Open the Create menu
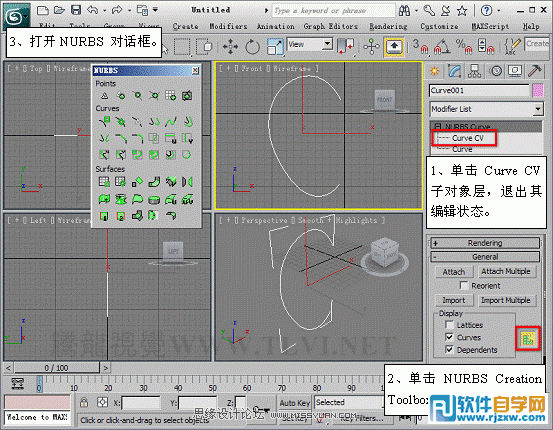Viewport: 553px width, 430px height. coord(186,26)
